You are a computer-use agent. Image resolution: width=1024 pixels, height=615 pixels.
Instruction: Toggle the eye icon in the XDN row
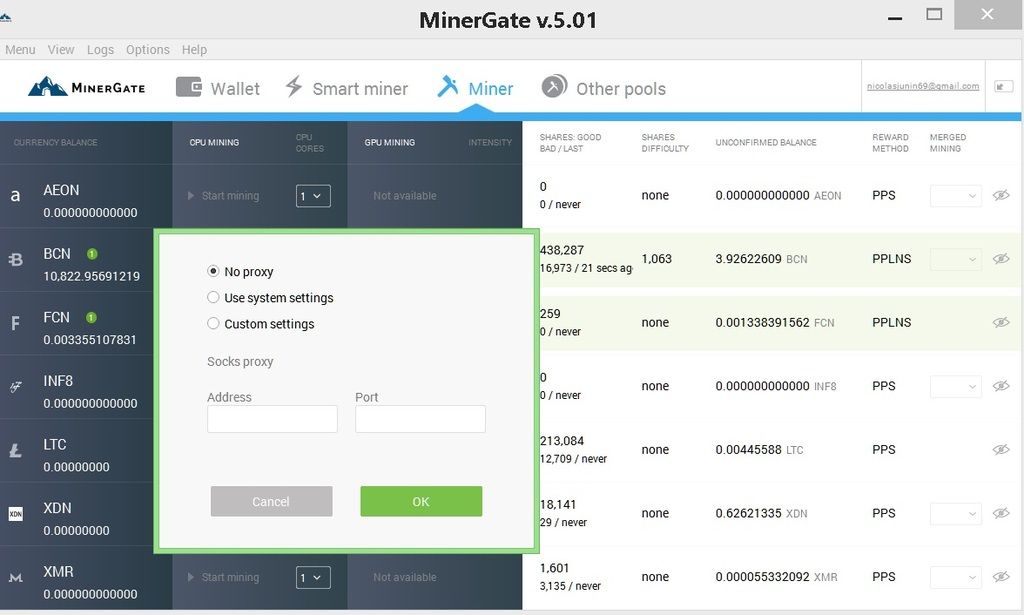click(x=1000, y=513)
